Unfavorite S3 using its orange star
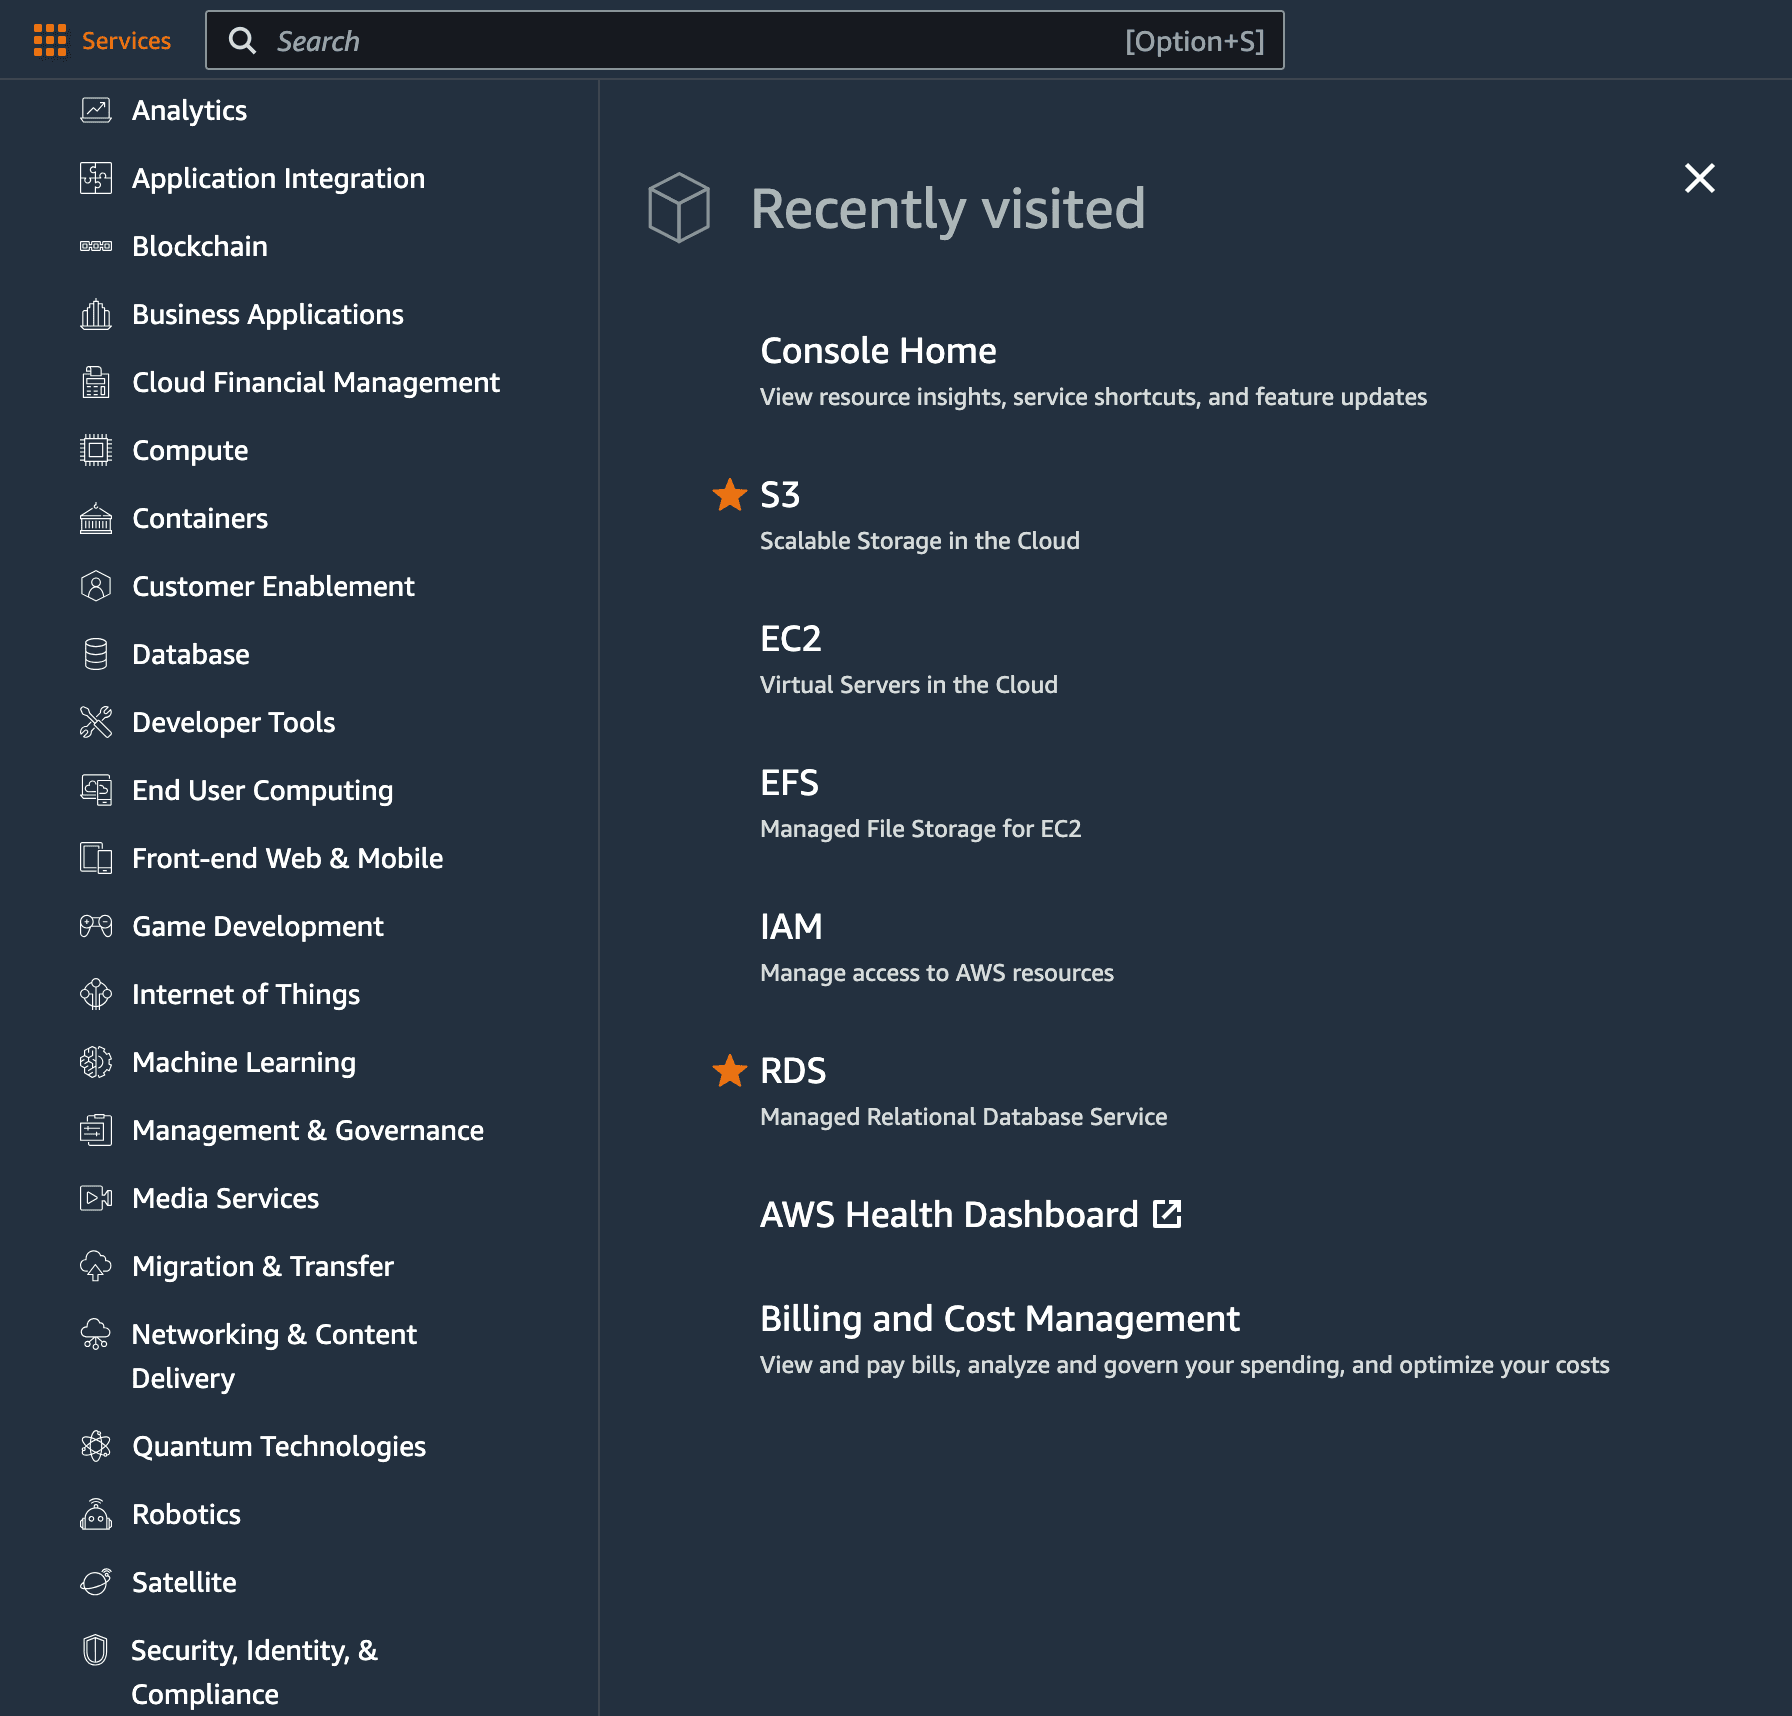1792x1716 pixels. (x=730, y=494)
